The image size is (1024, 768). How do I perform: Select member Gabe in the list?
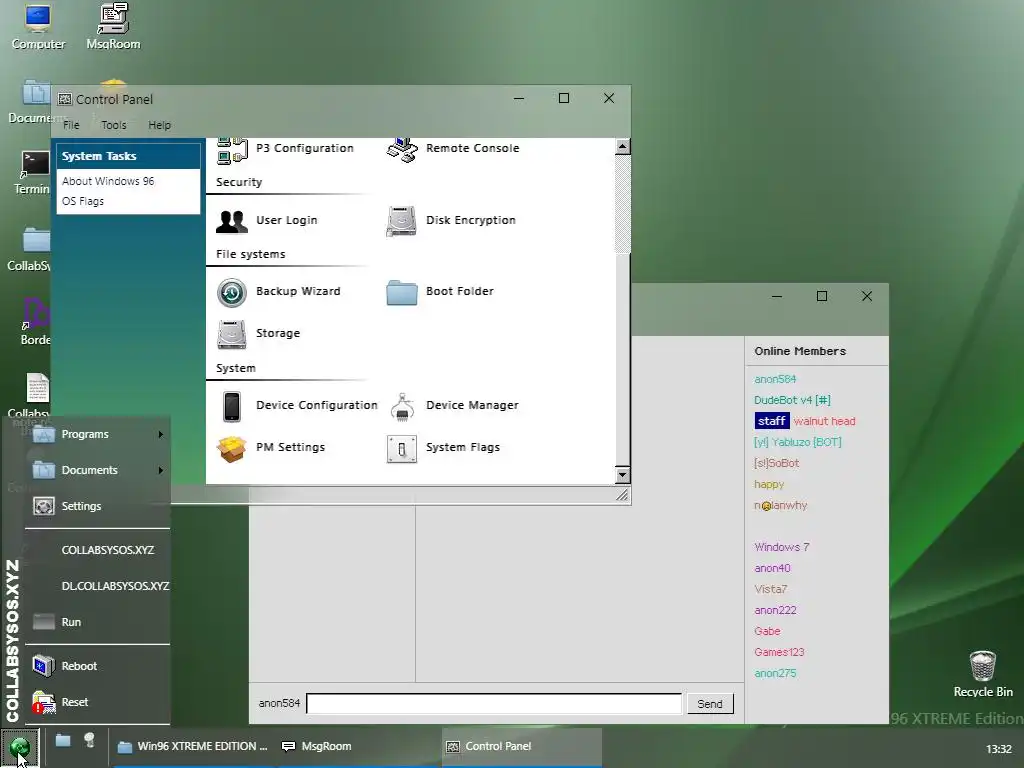point(767,632)
